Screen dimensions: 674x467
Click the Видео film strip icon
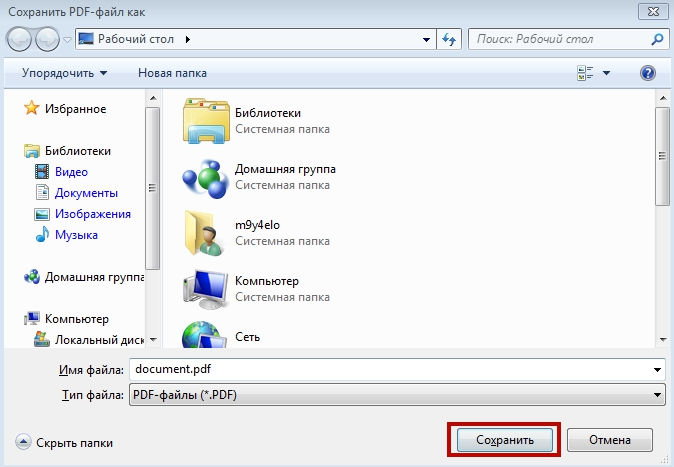click(x=42, y=171)
